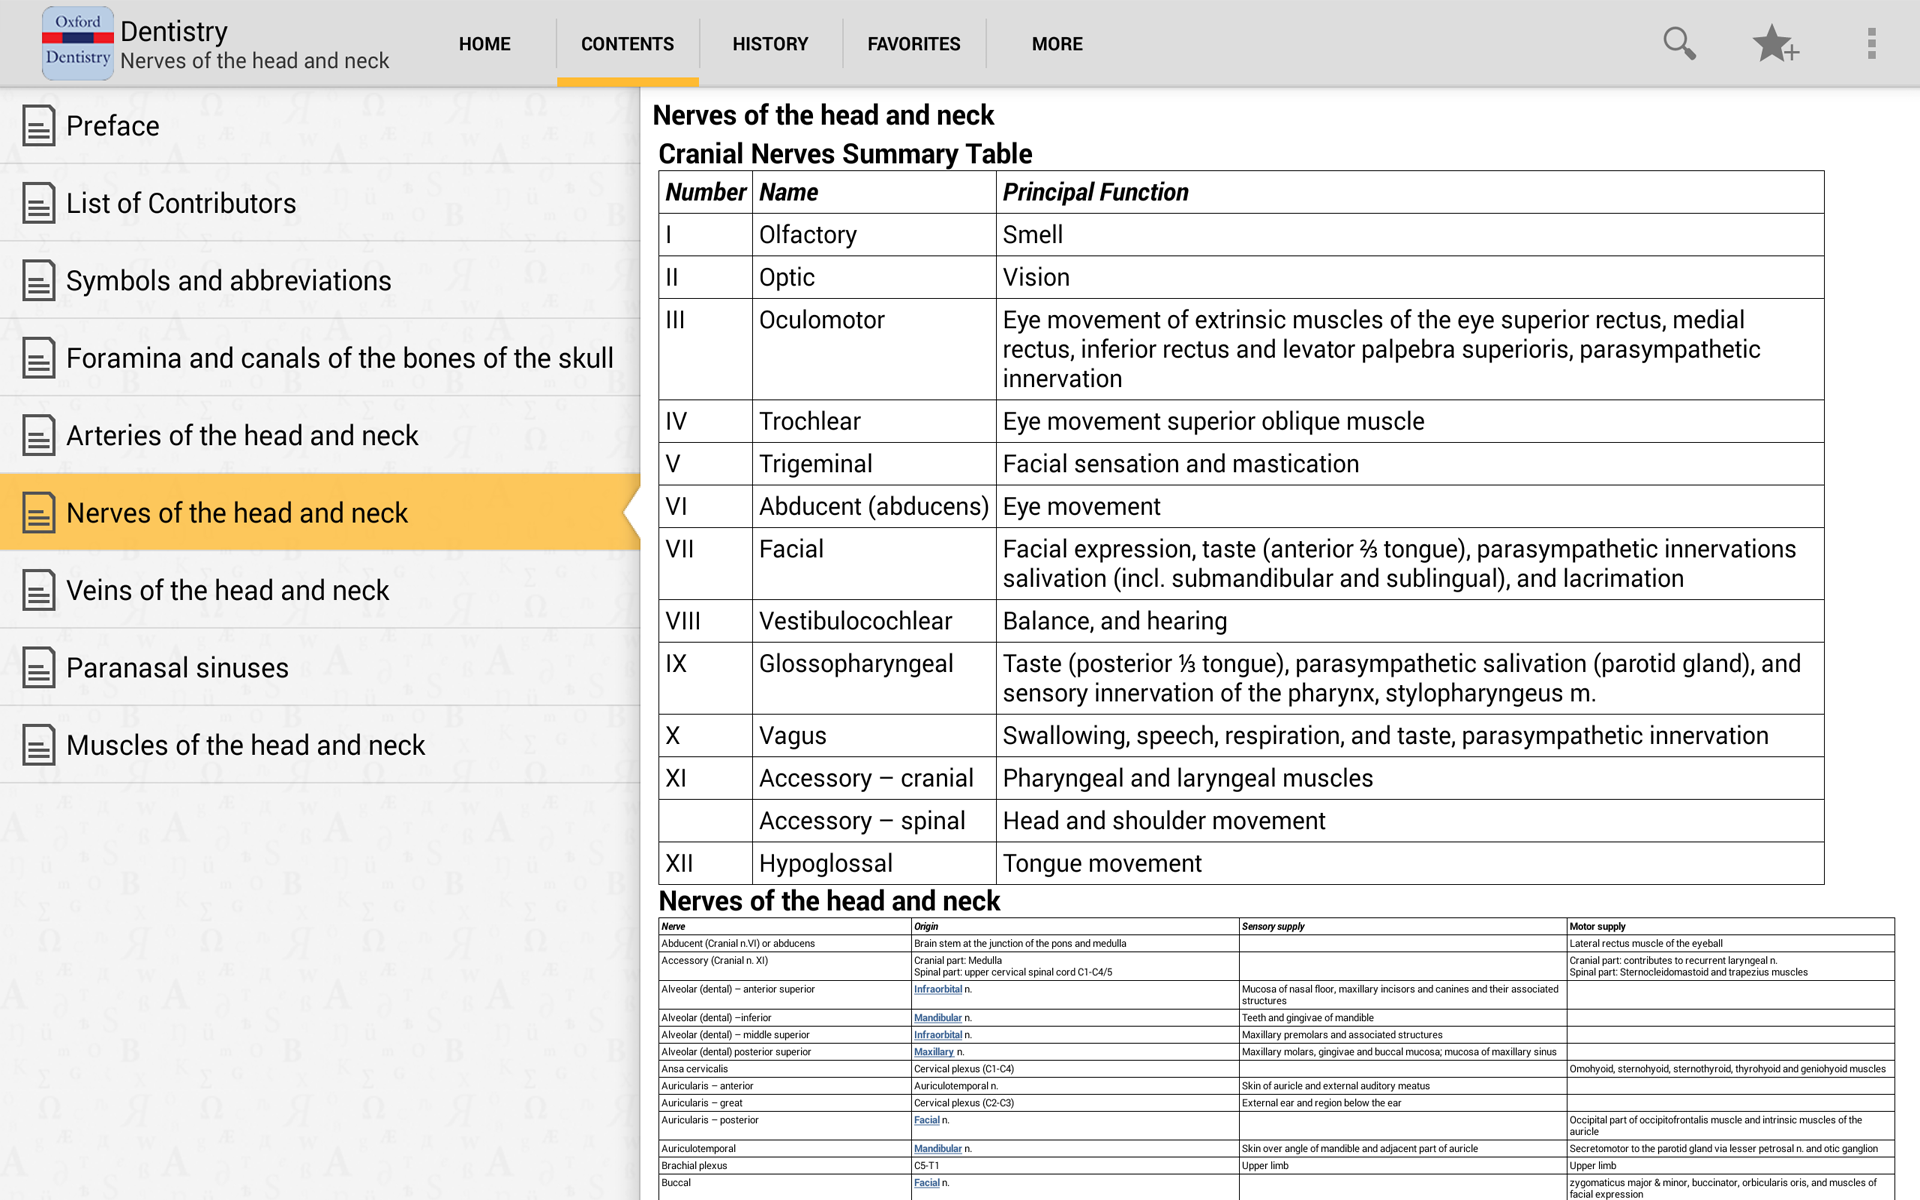Viewport: 1920px width, 1200px height.
Task: Open the search magnifier icon
Action: pos(1679,43)
